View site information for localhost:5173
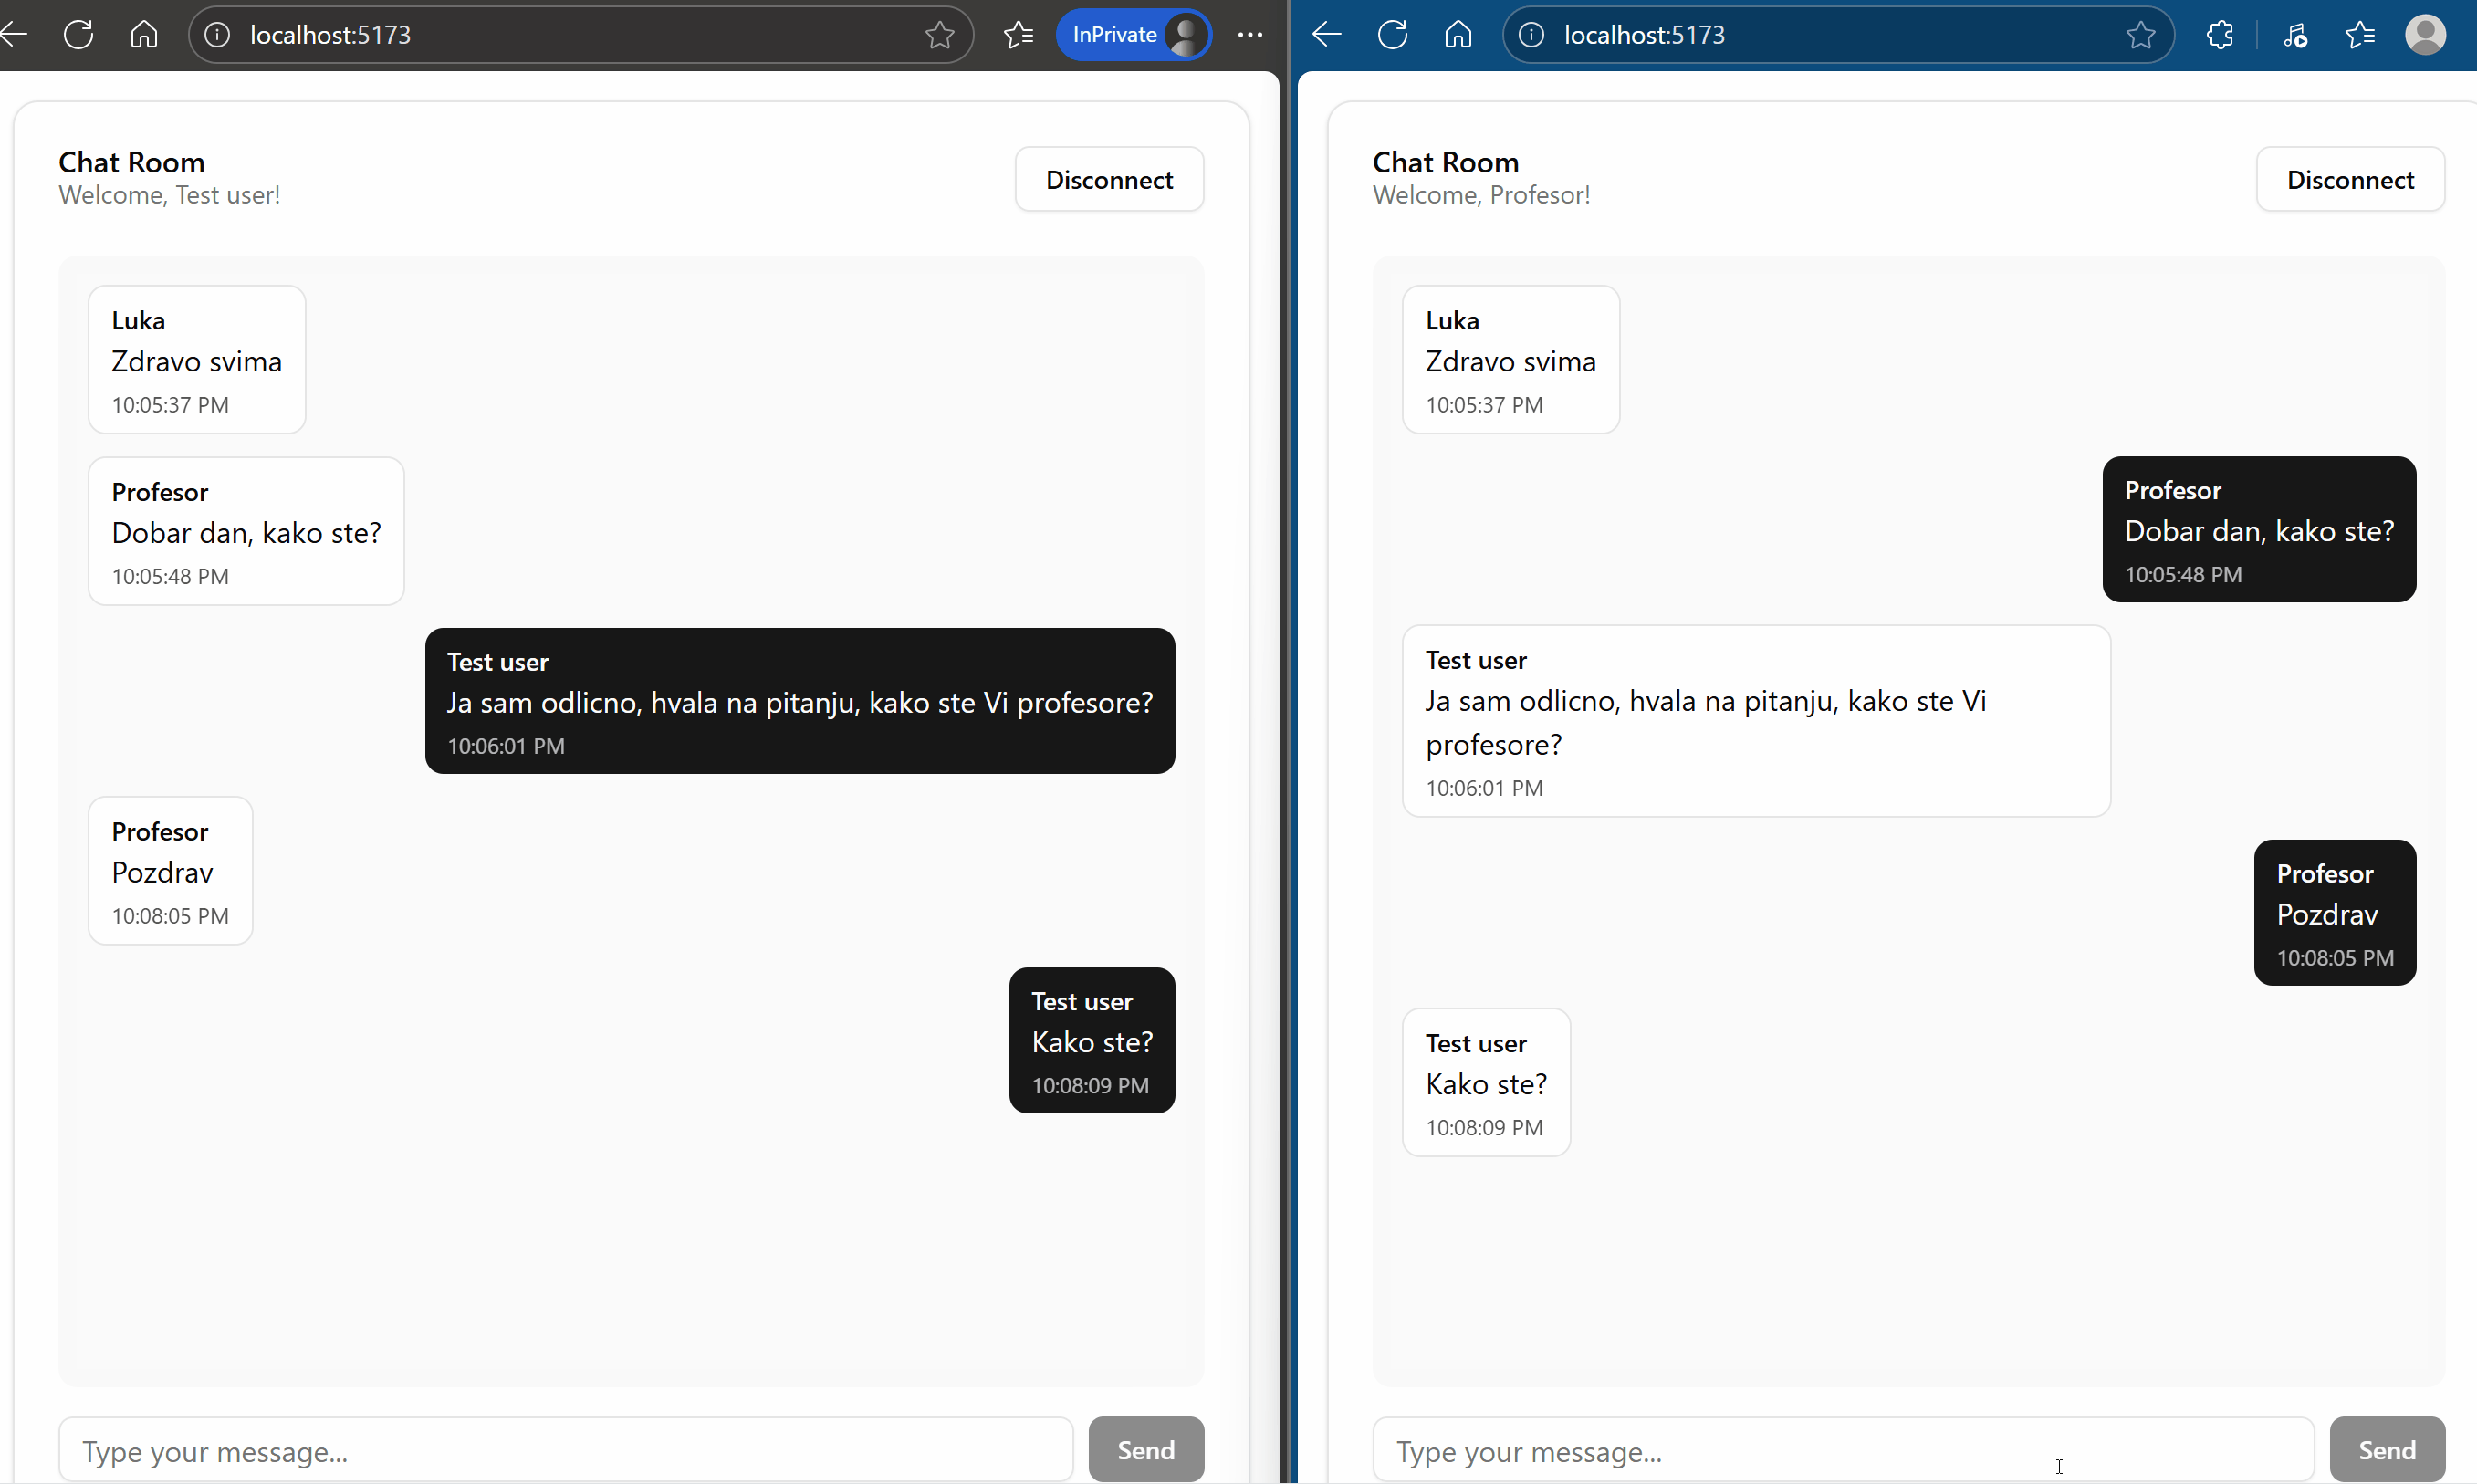Screen dimensions: 2477x1484 coord(216,34)
